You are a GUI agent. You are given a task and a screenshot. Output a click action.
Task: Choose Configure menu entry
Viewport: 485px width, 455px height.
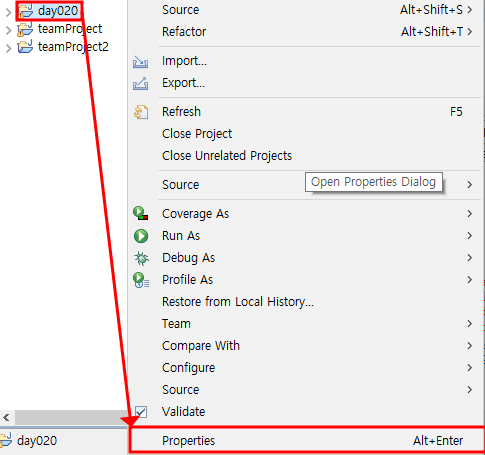click(x=306, y=368)
